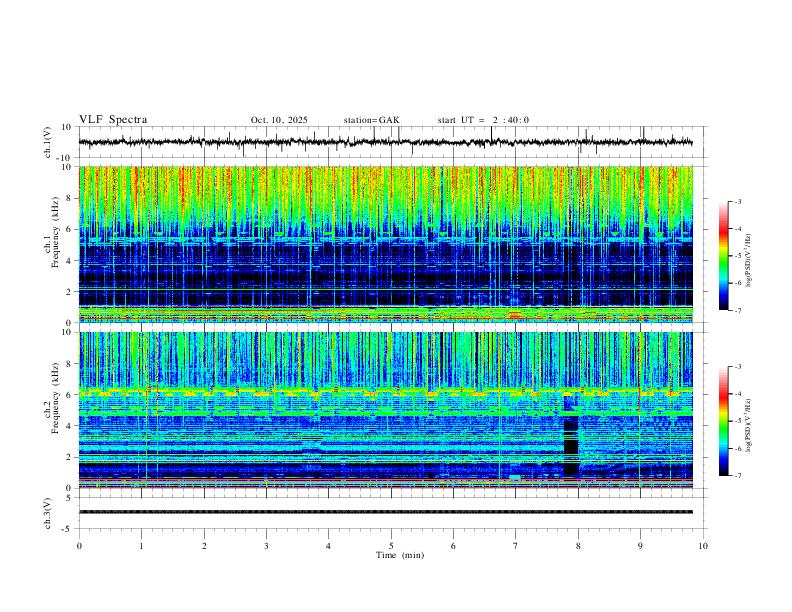
Task: Click the "3" tick on the time axis
Action: click(266, 546)
